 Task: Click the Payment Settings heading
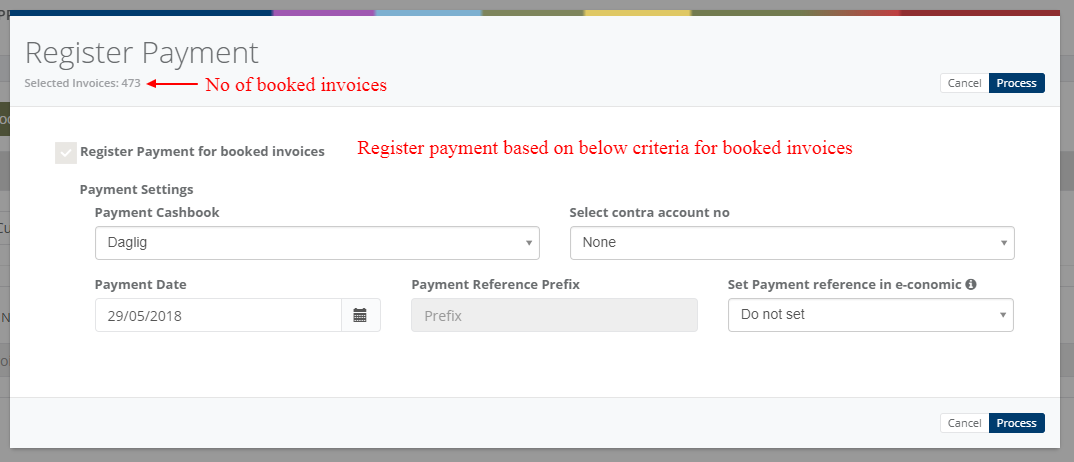pos(136,189)
